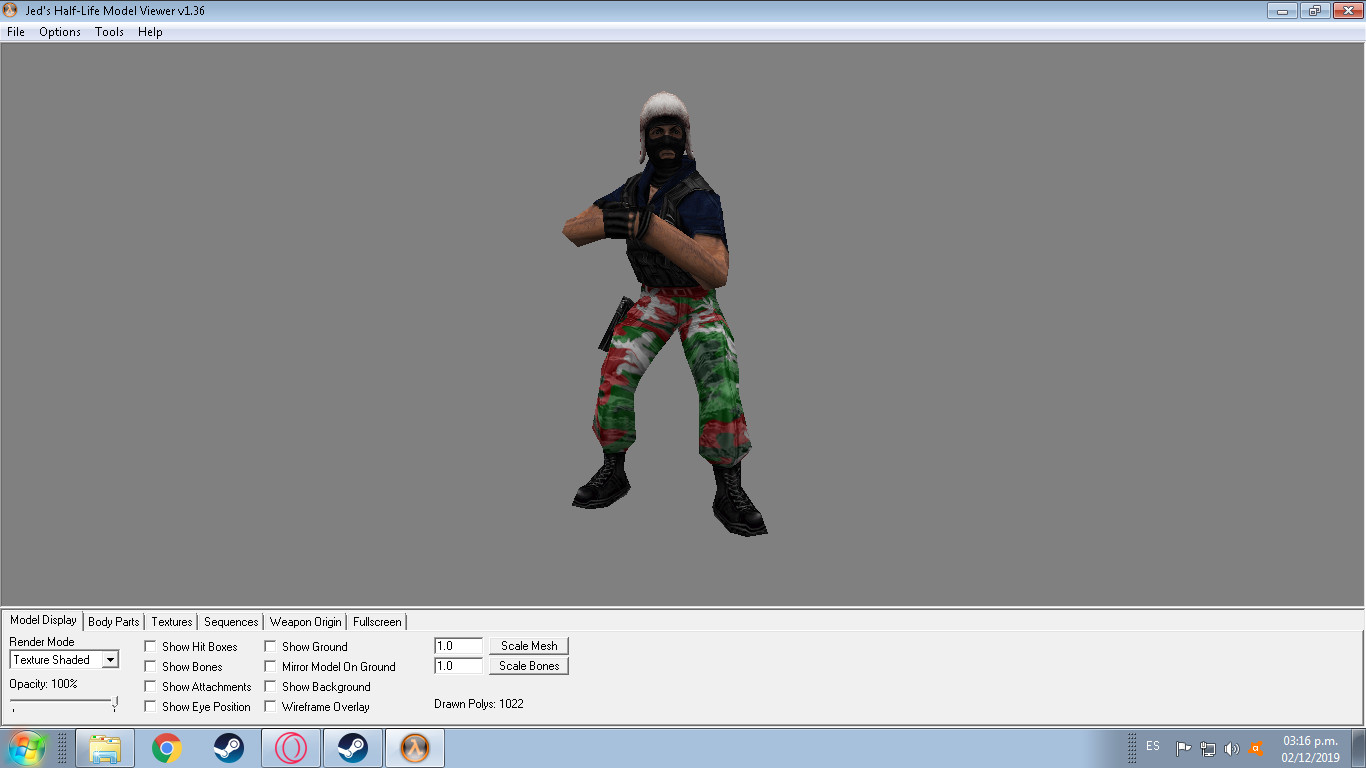
Task: Switch to Fullscreen tab
Action: [x=377, y=622]
